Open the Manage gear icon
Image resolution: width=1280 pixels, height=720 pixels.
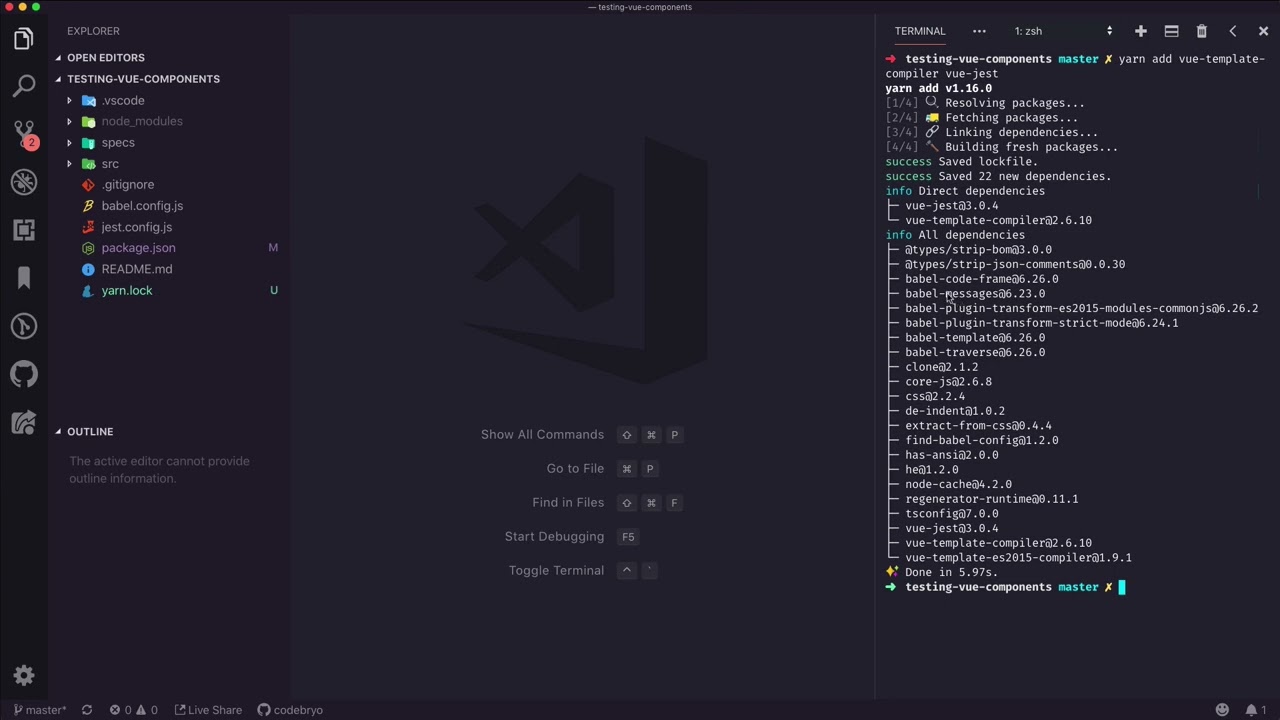[24, 675]
